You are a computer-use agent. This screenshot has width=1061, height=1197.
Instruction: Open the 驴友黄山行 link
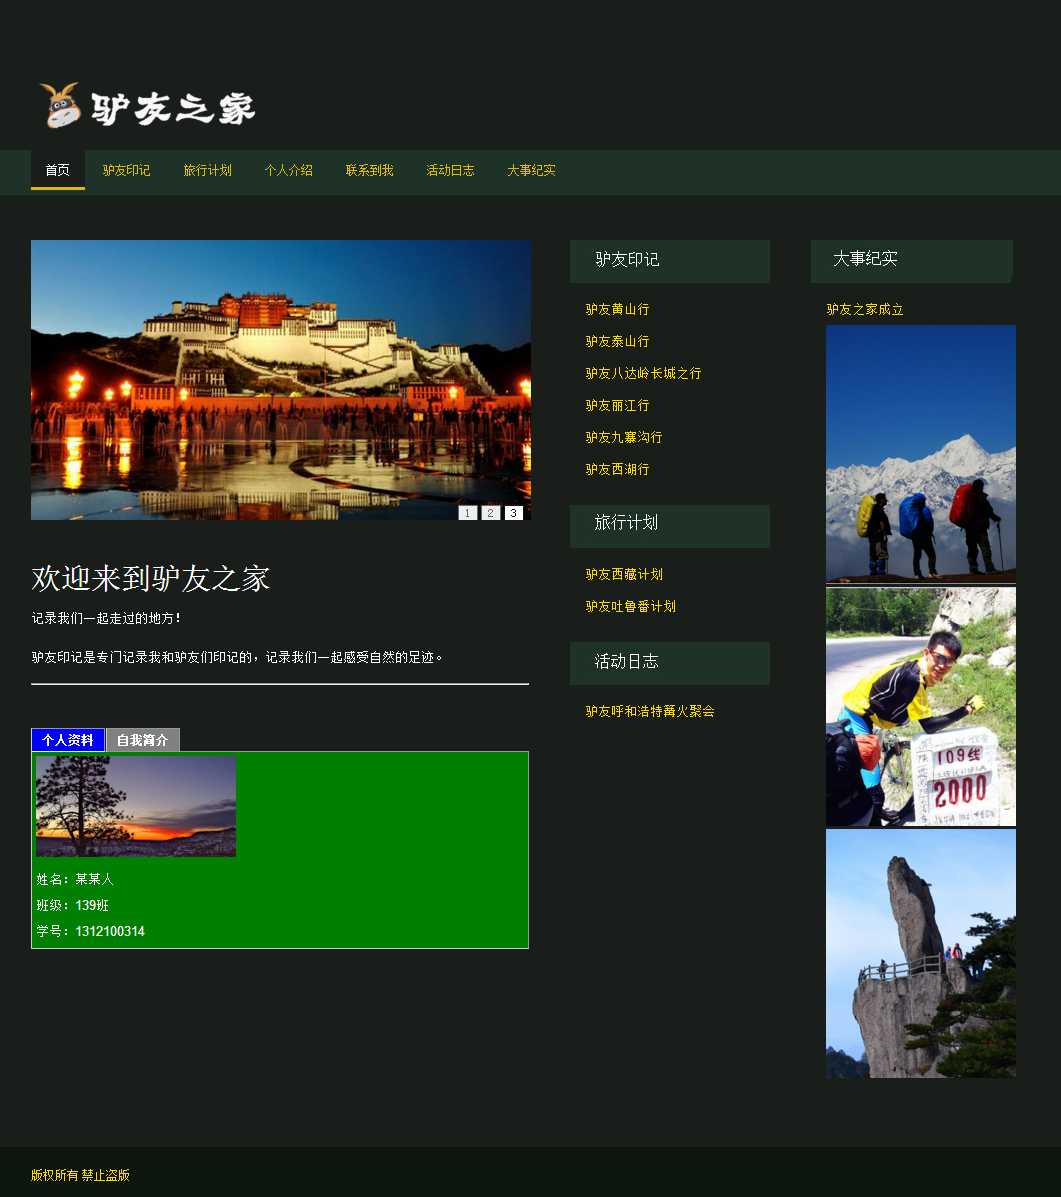[x=617, y=310]
